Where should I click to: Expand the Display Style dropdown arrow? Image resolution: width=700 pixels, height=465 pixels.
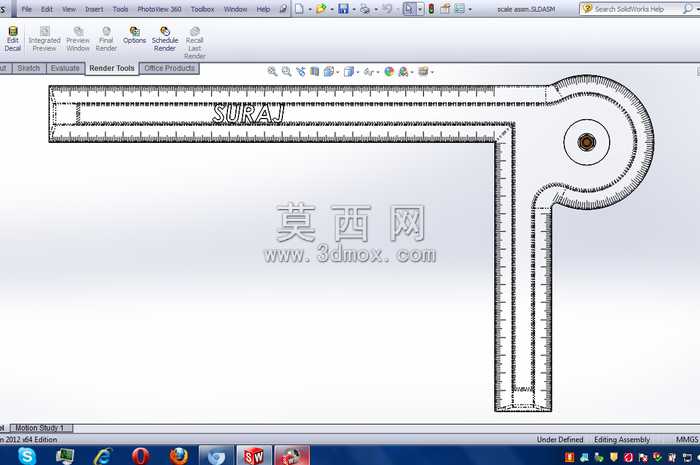pos(358,72)
